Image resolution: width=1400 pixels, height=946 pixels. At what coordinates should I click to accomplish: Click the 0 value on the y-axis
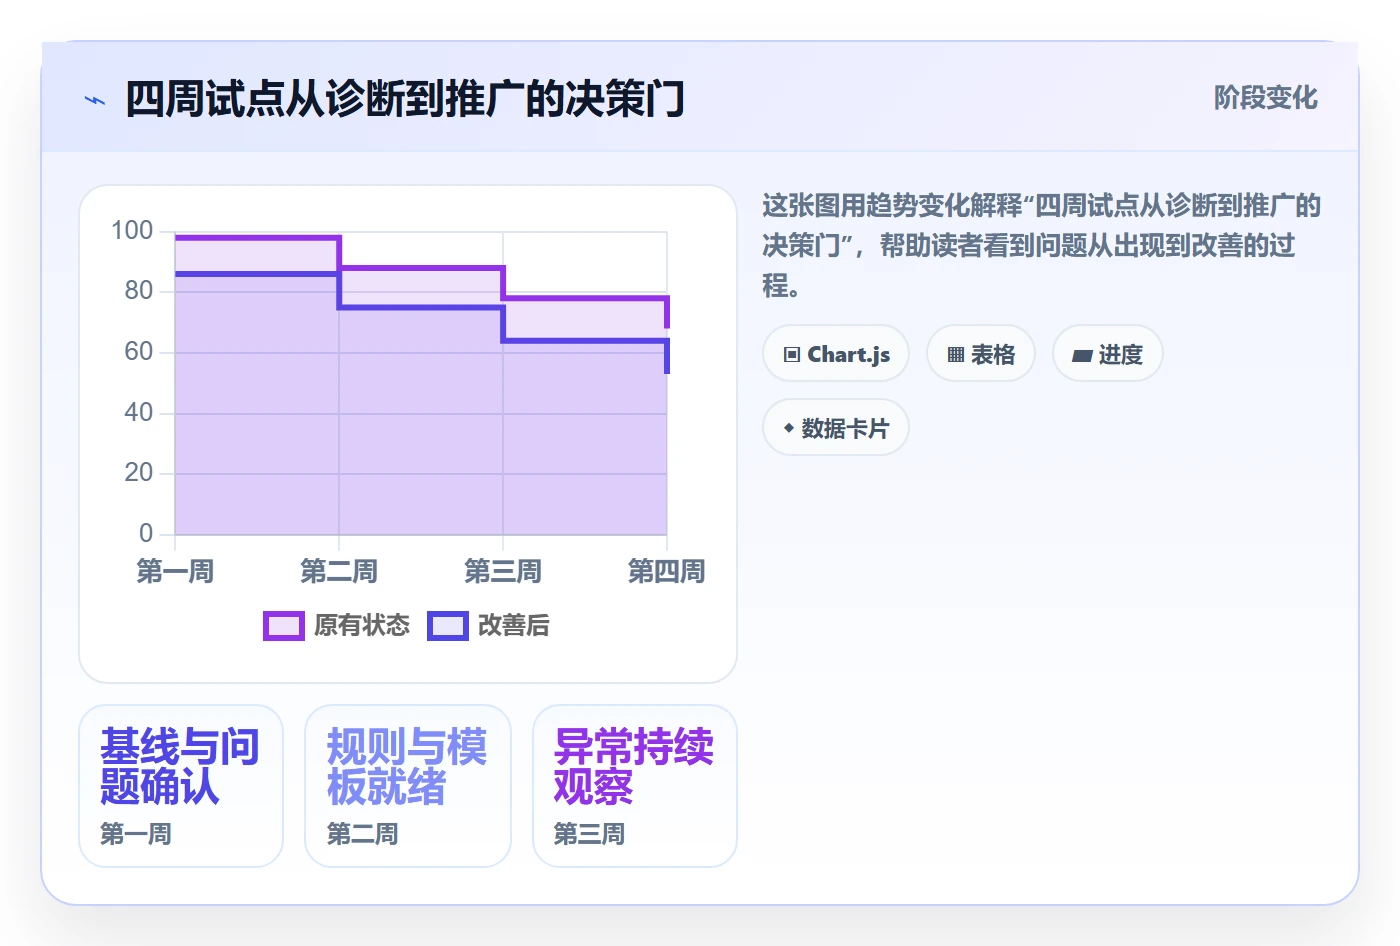(146, 534)
